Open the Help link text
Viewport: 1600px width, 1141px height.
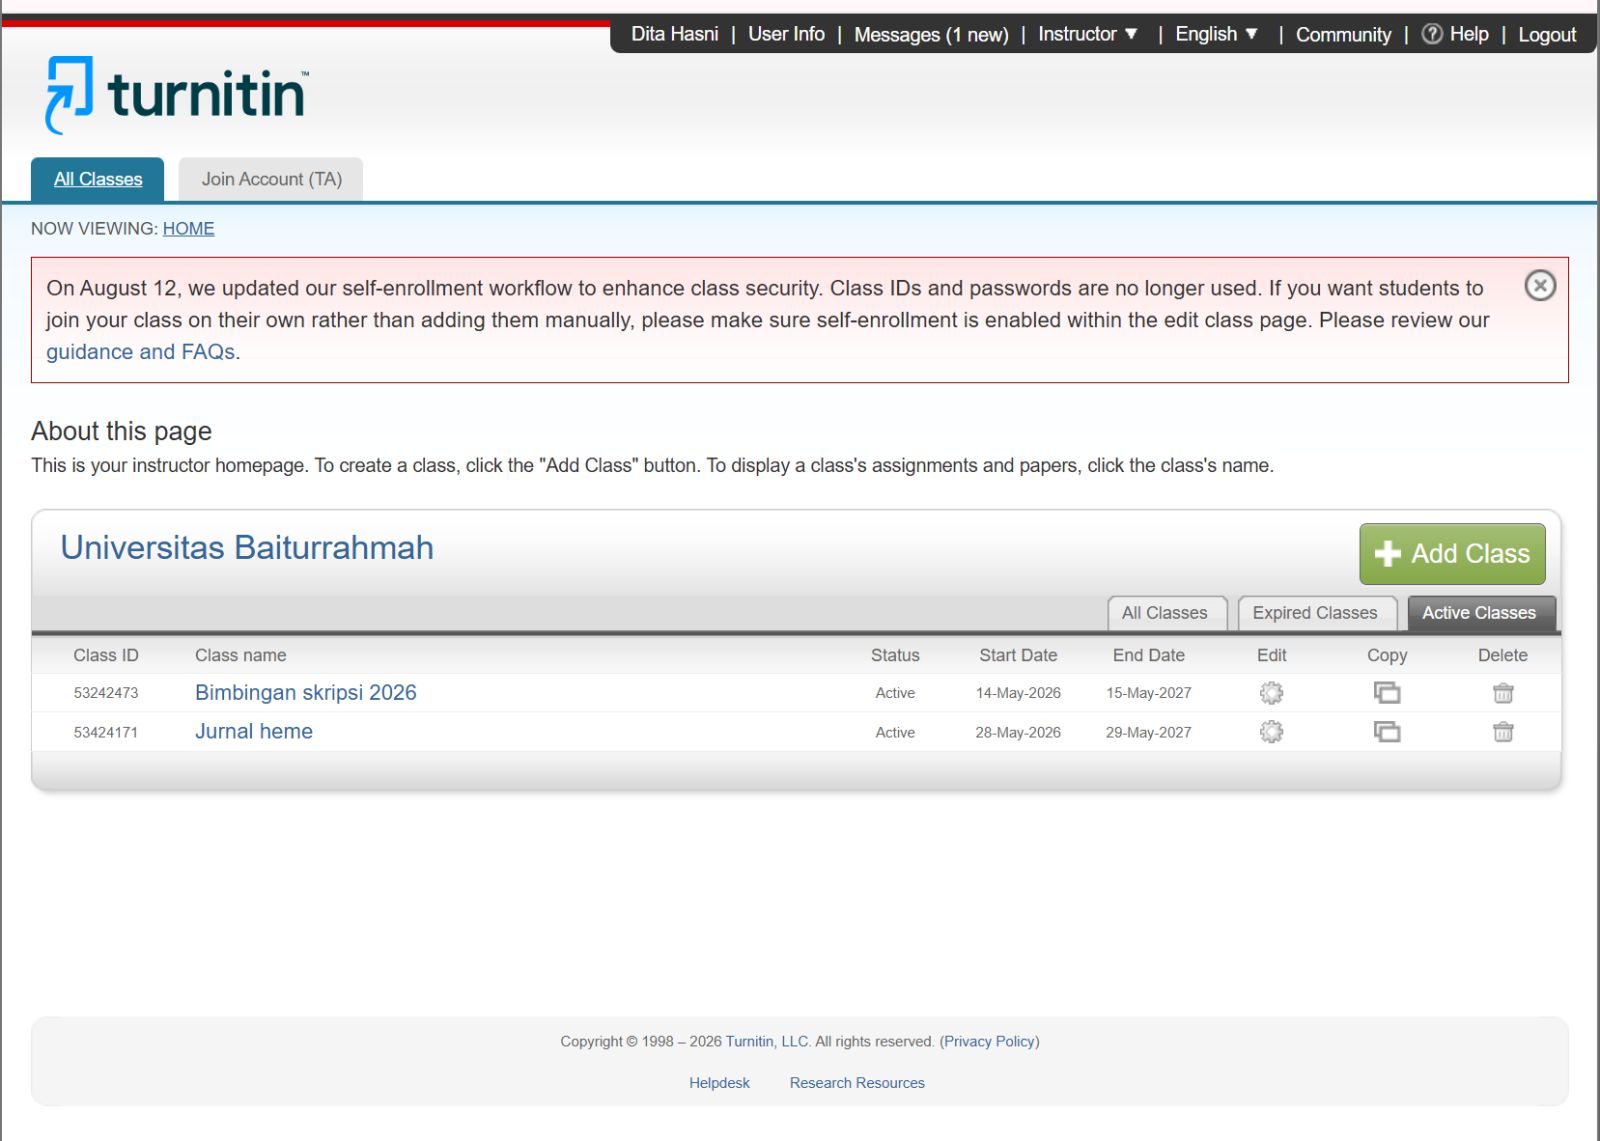(1469, 34)
